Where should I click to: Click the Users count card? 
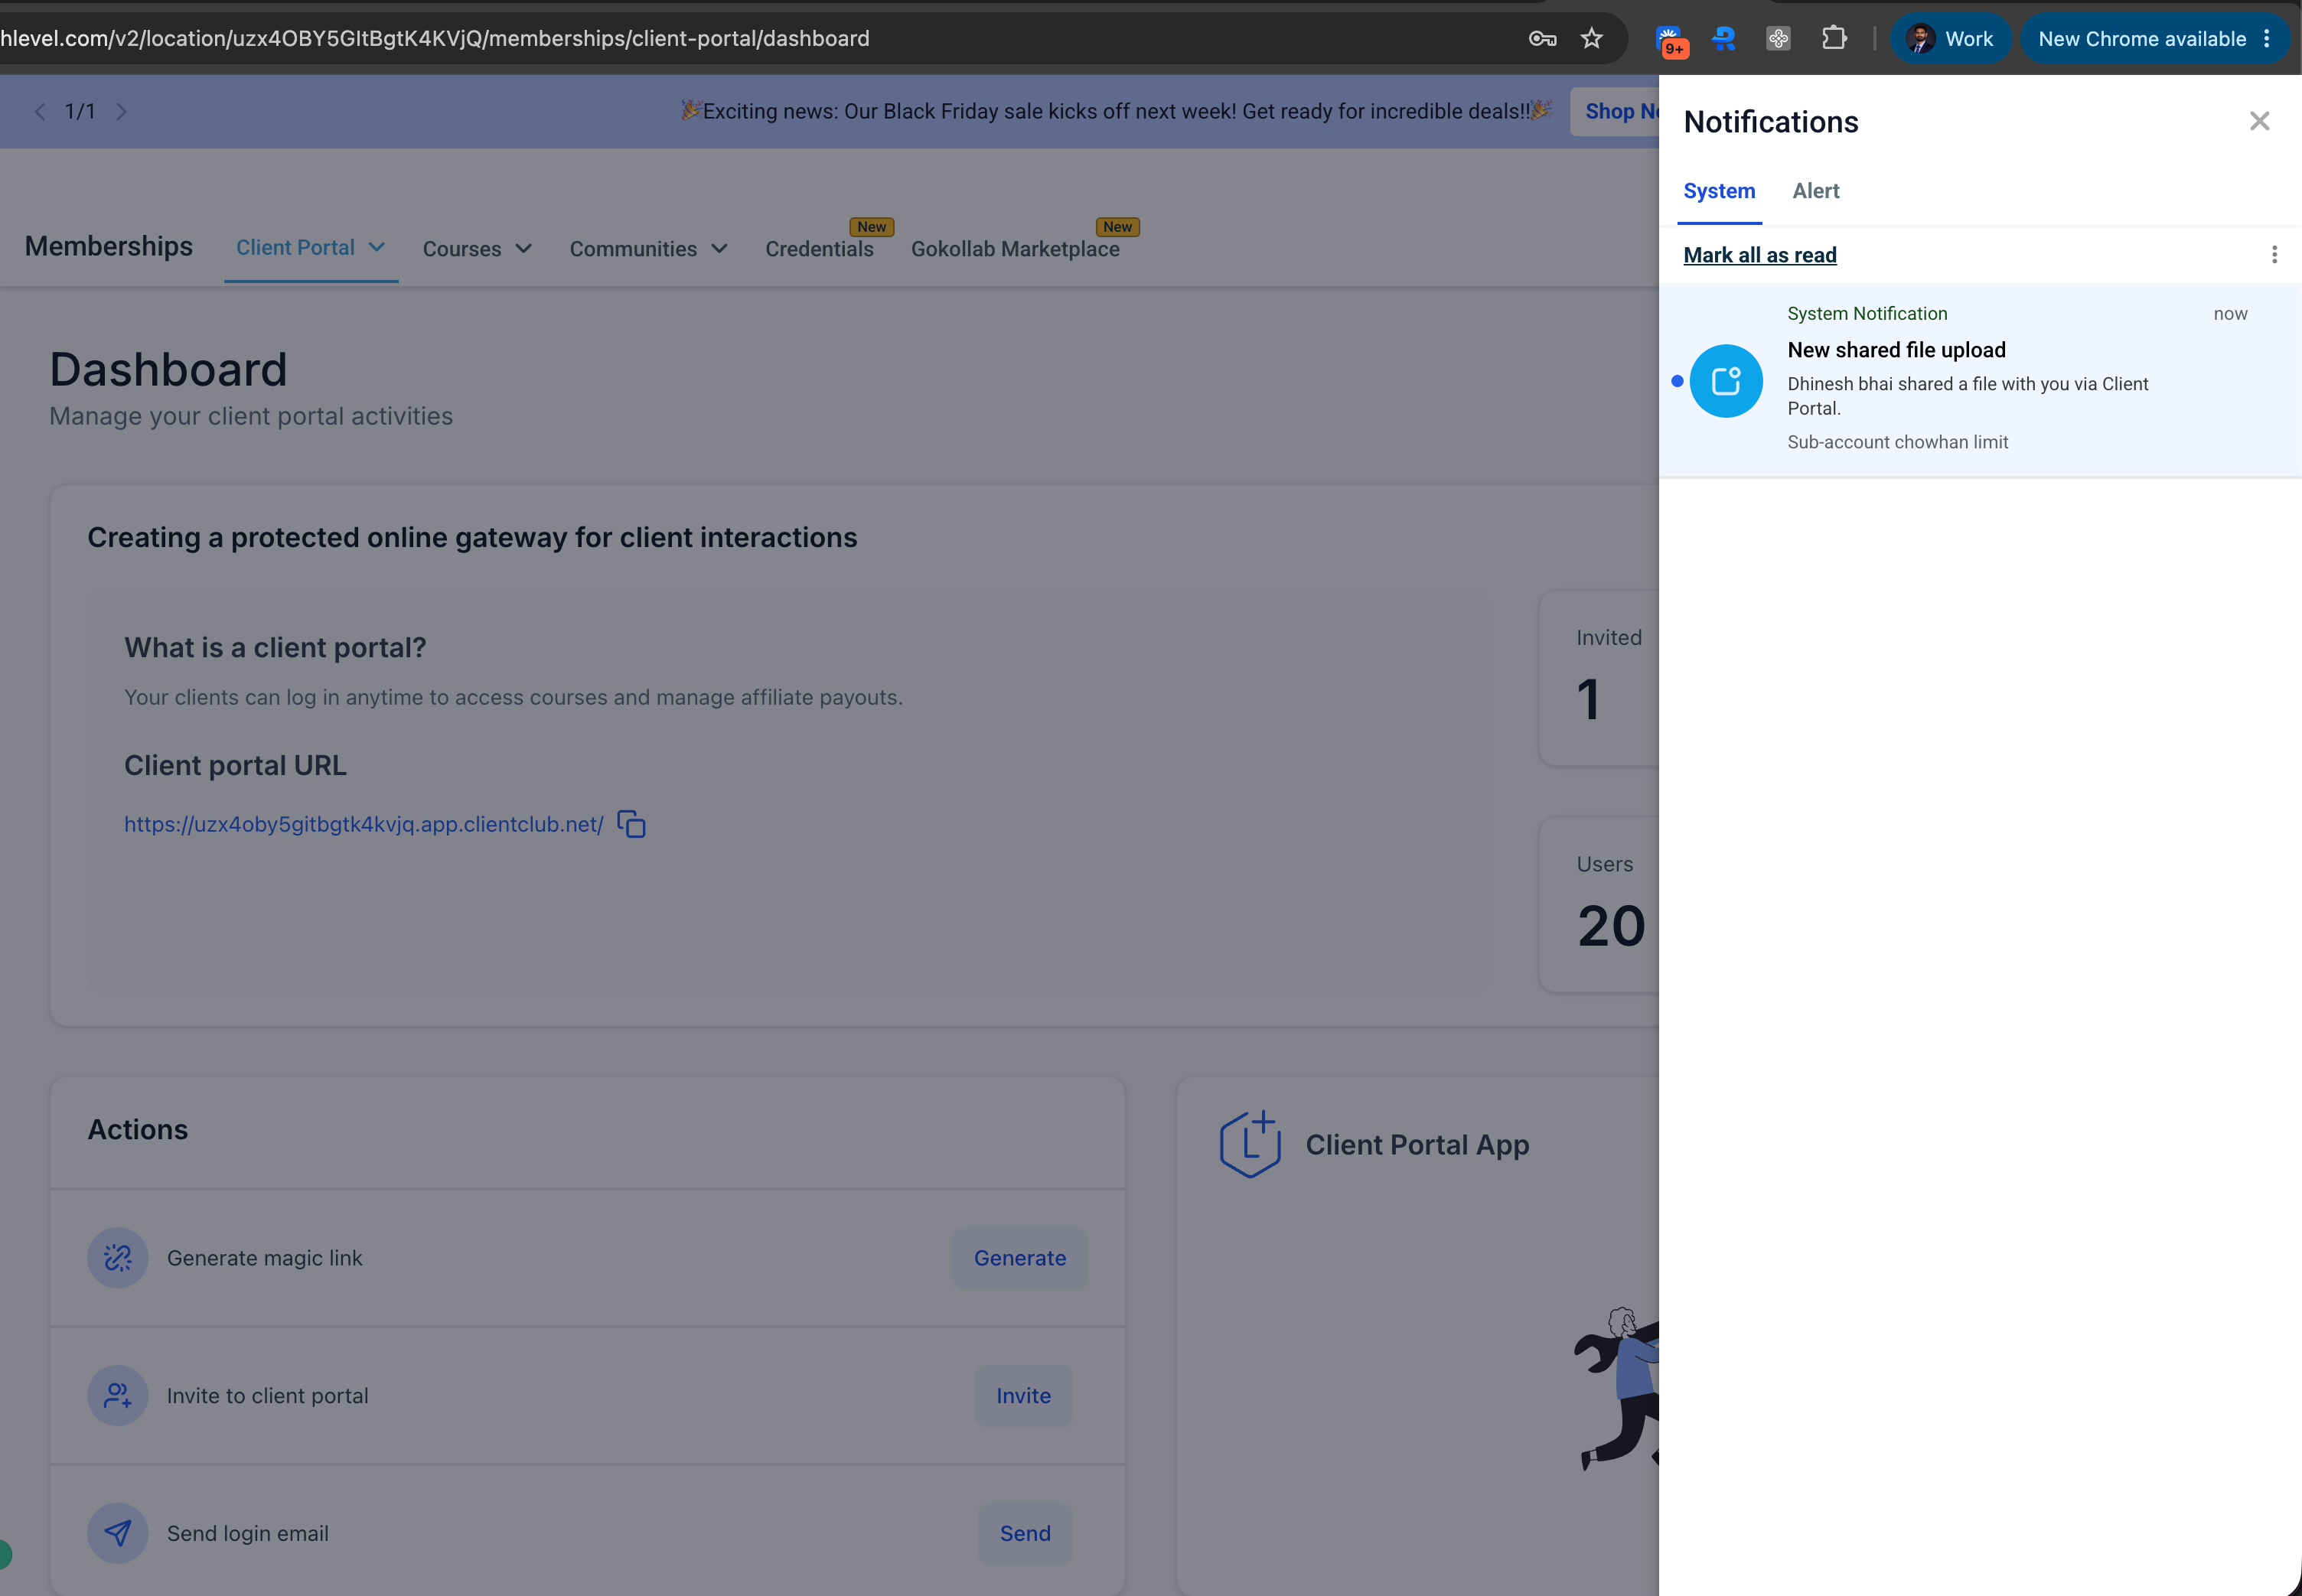(1599, 905)
